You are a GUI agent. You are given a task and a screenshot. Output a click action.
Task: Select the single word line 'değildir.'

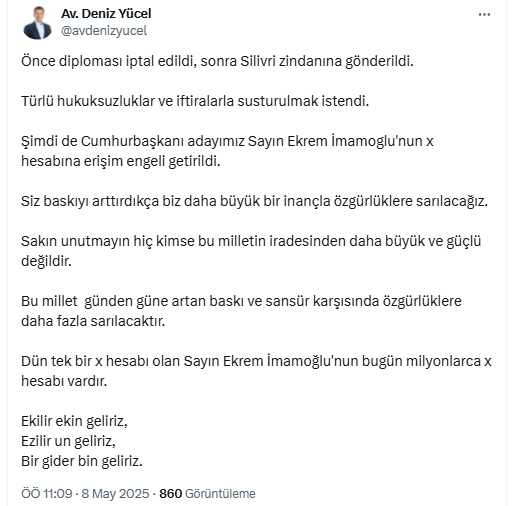click(x=46, y=261)
